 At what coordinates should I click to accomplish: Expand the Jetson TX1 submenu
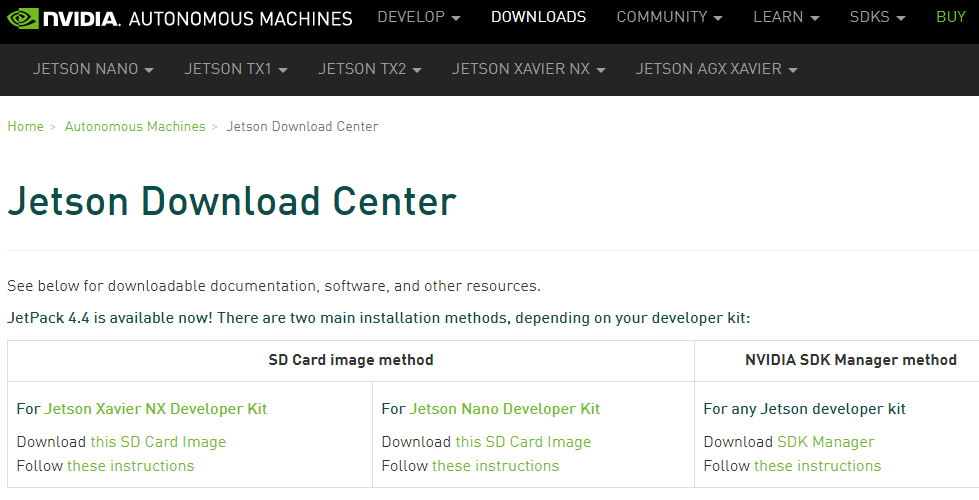pyautogui.click(x=236, y=69)
